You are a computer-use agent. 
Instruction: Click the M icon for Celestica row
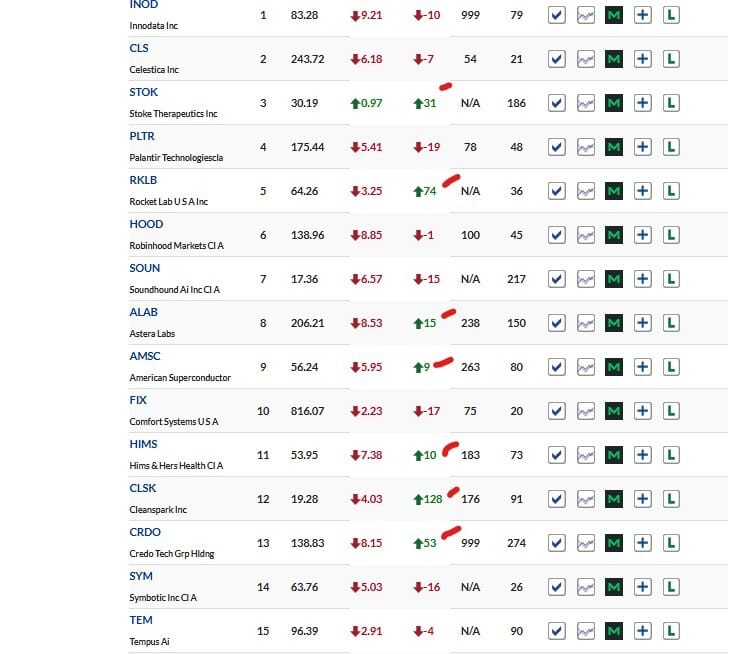pos(614,59)
